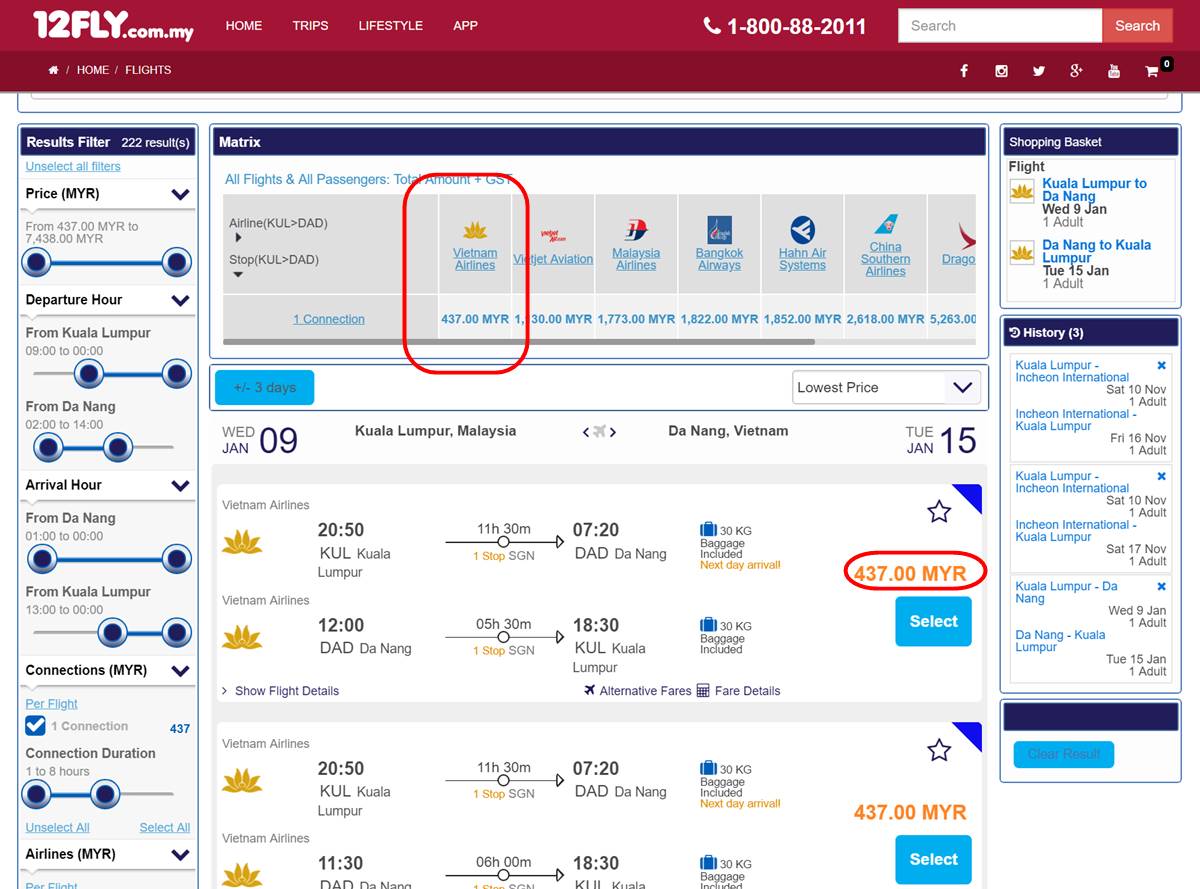Screen dimensions: 1200x889
Task: Click Connection Duration slider upper handle
Action: click(x=105, y=795)
